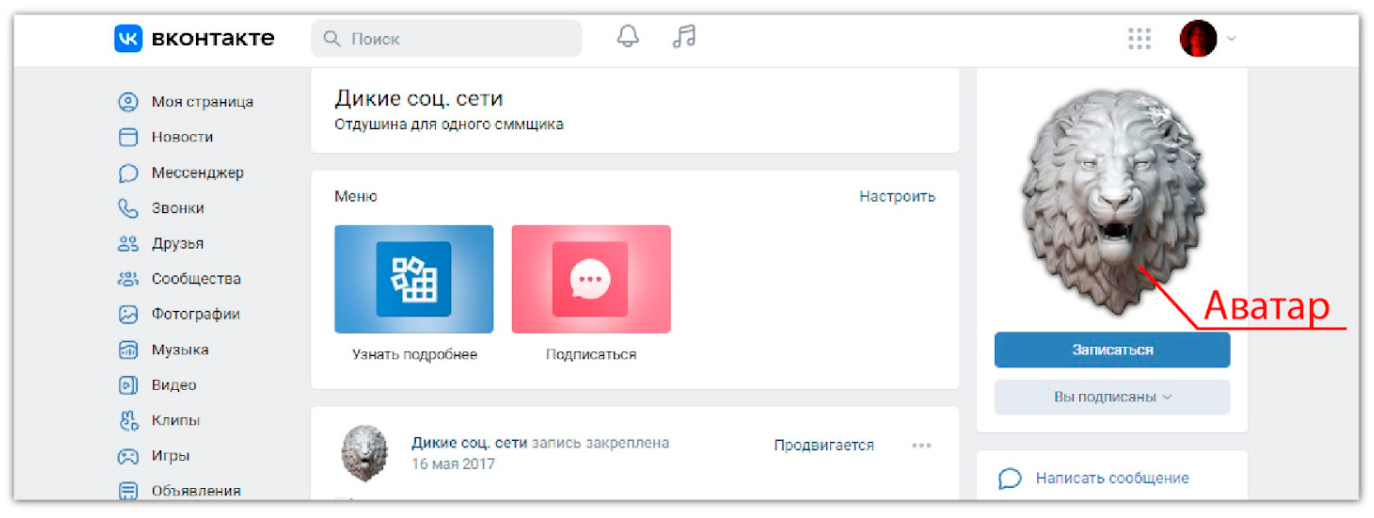
Task: Expand the profile avatar account menu
Action: click(1208, 39)
